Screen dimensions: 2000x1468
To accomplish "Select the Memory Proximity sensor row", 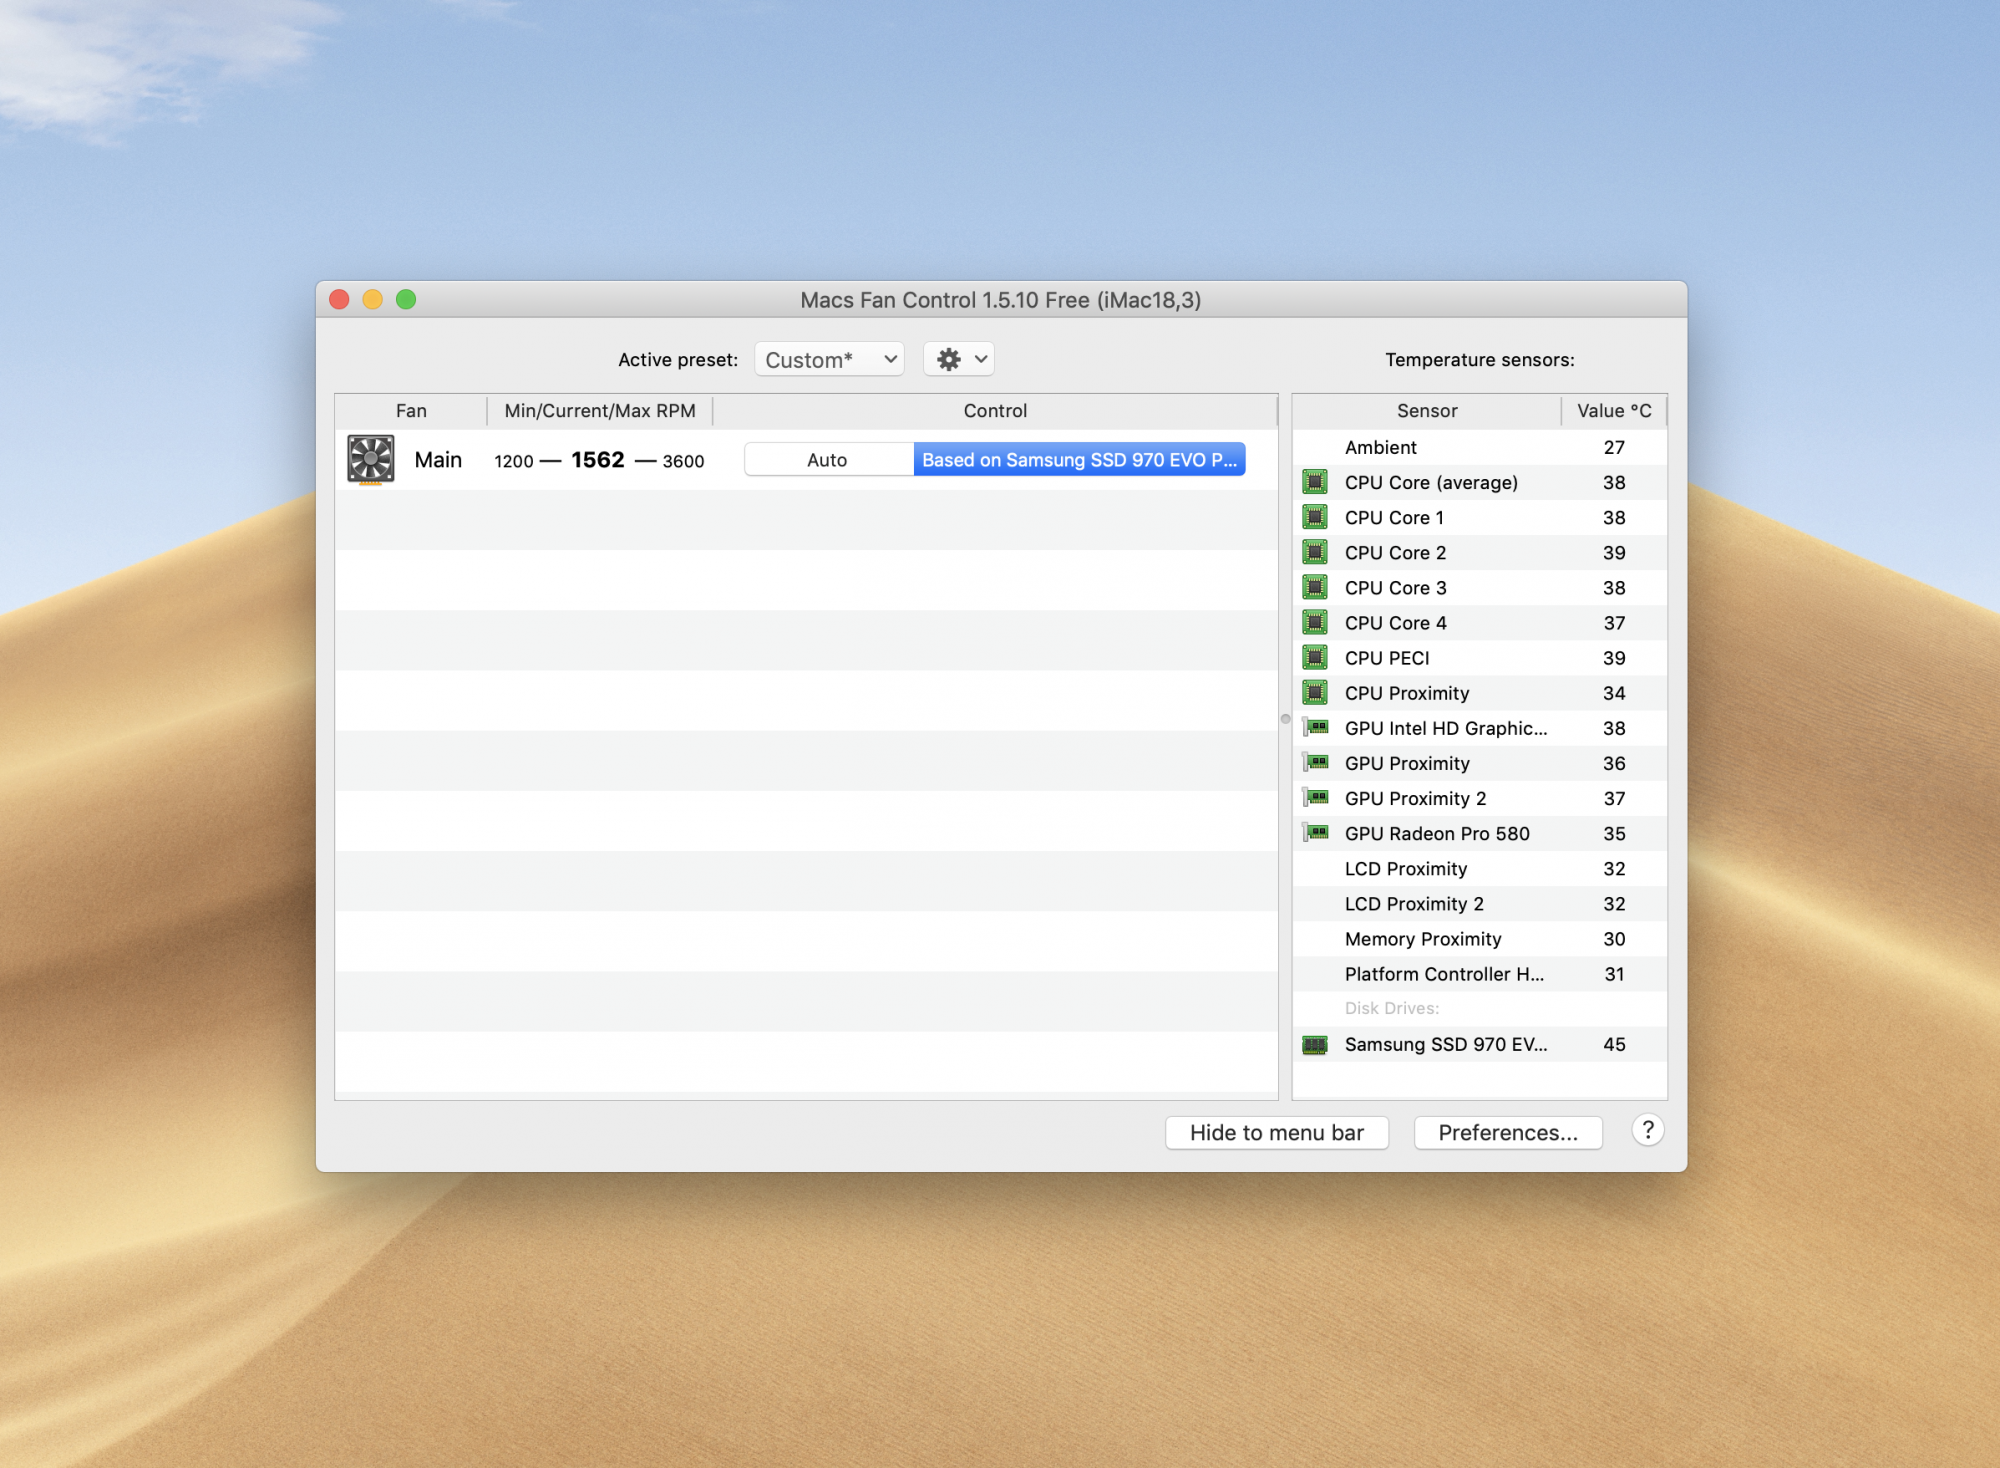I will click(x=1479, y=939).
